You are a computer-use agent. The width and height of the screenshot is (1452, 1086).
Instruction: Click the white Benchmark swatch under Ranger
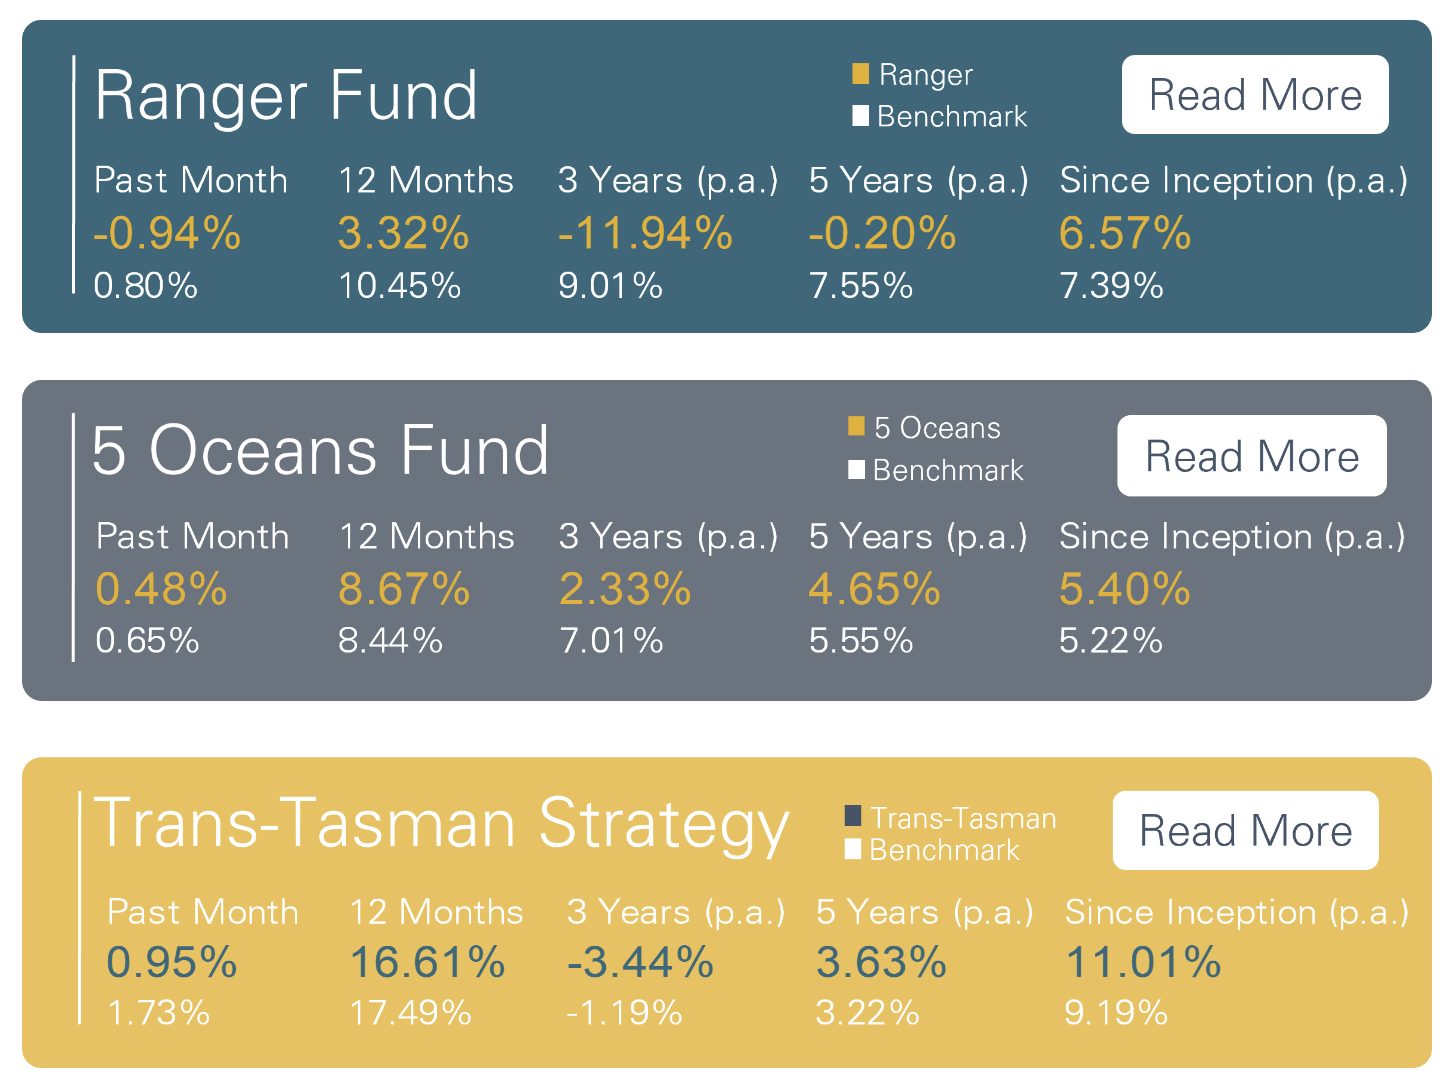coord(860,116)
